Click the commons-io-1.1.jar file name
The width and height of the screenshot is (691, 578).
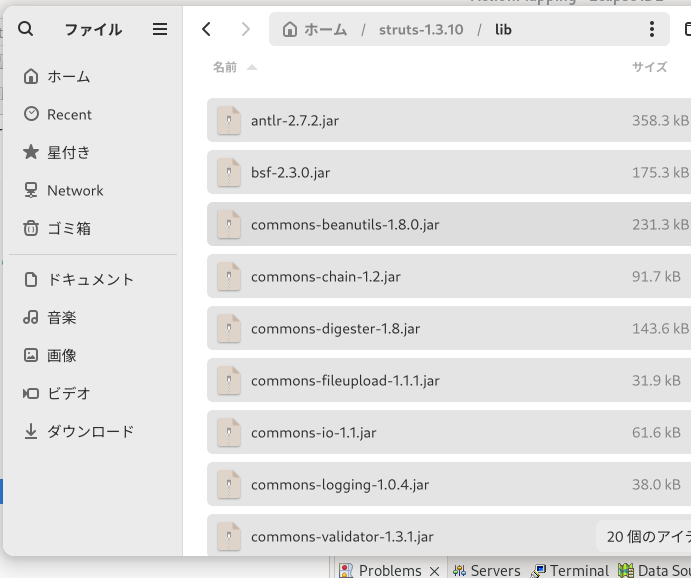[x=314, y=433]
